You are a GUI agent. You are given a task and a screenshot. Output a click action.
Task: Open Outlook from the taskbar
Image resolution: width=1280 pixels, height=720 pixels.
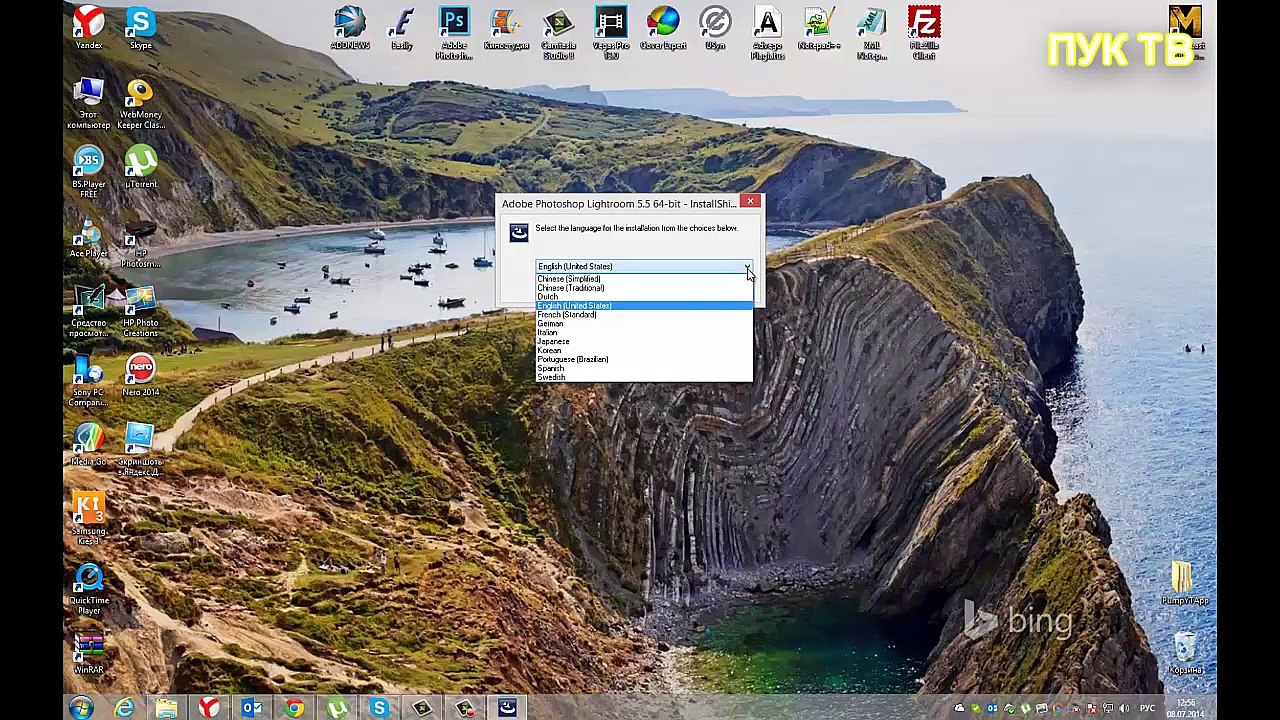[252, 708]
